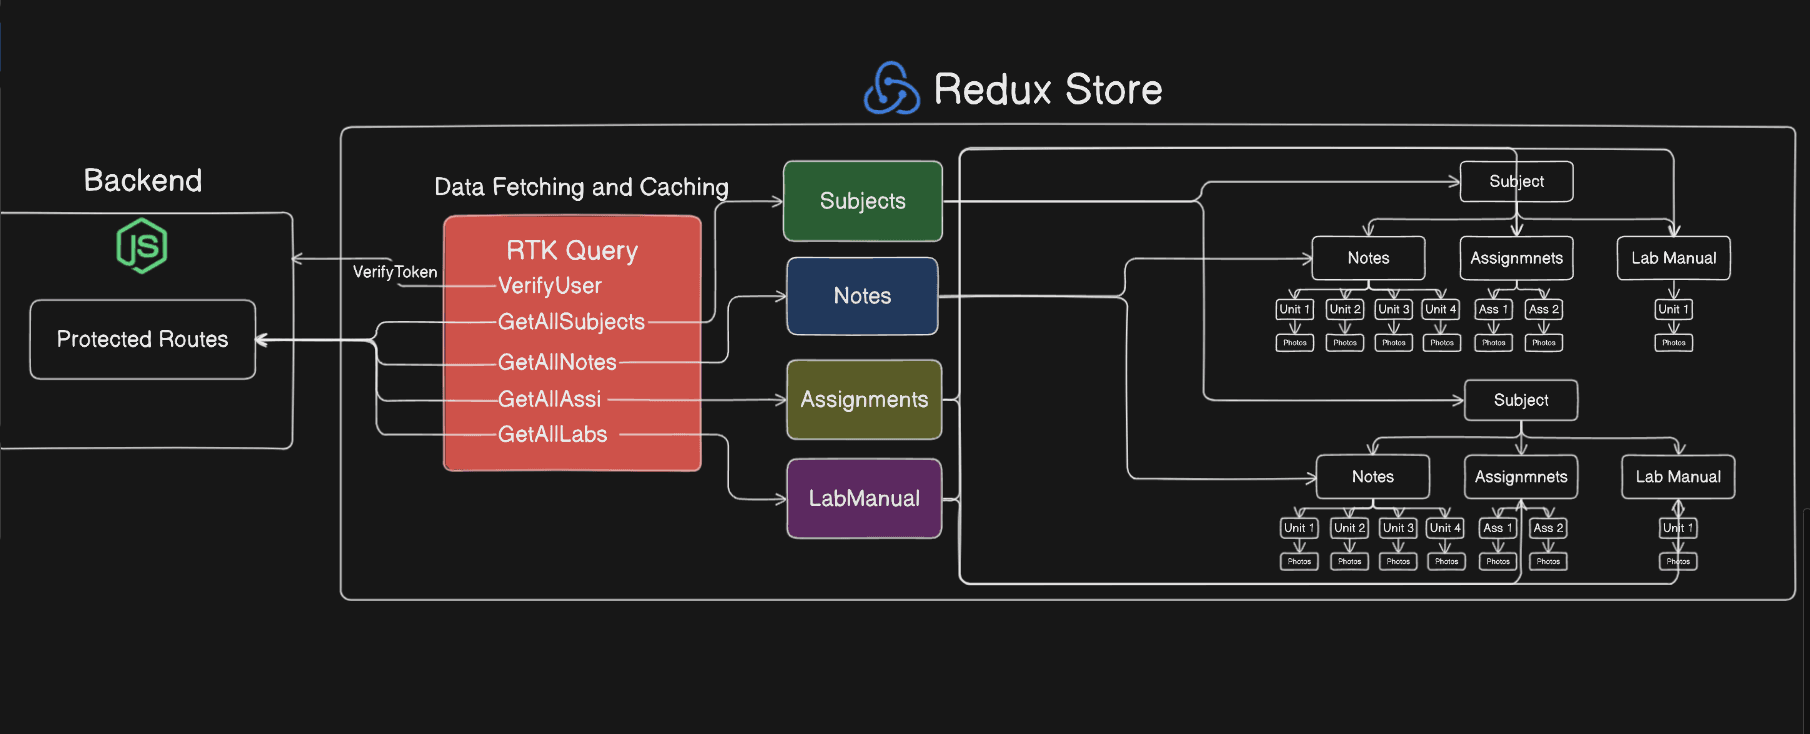Viewport: 1810px width, 734px height.
Task: Select the olive Assignments slice box
Action: point(864,400)
